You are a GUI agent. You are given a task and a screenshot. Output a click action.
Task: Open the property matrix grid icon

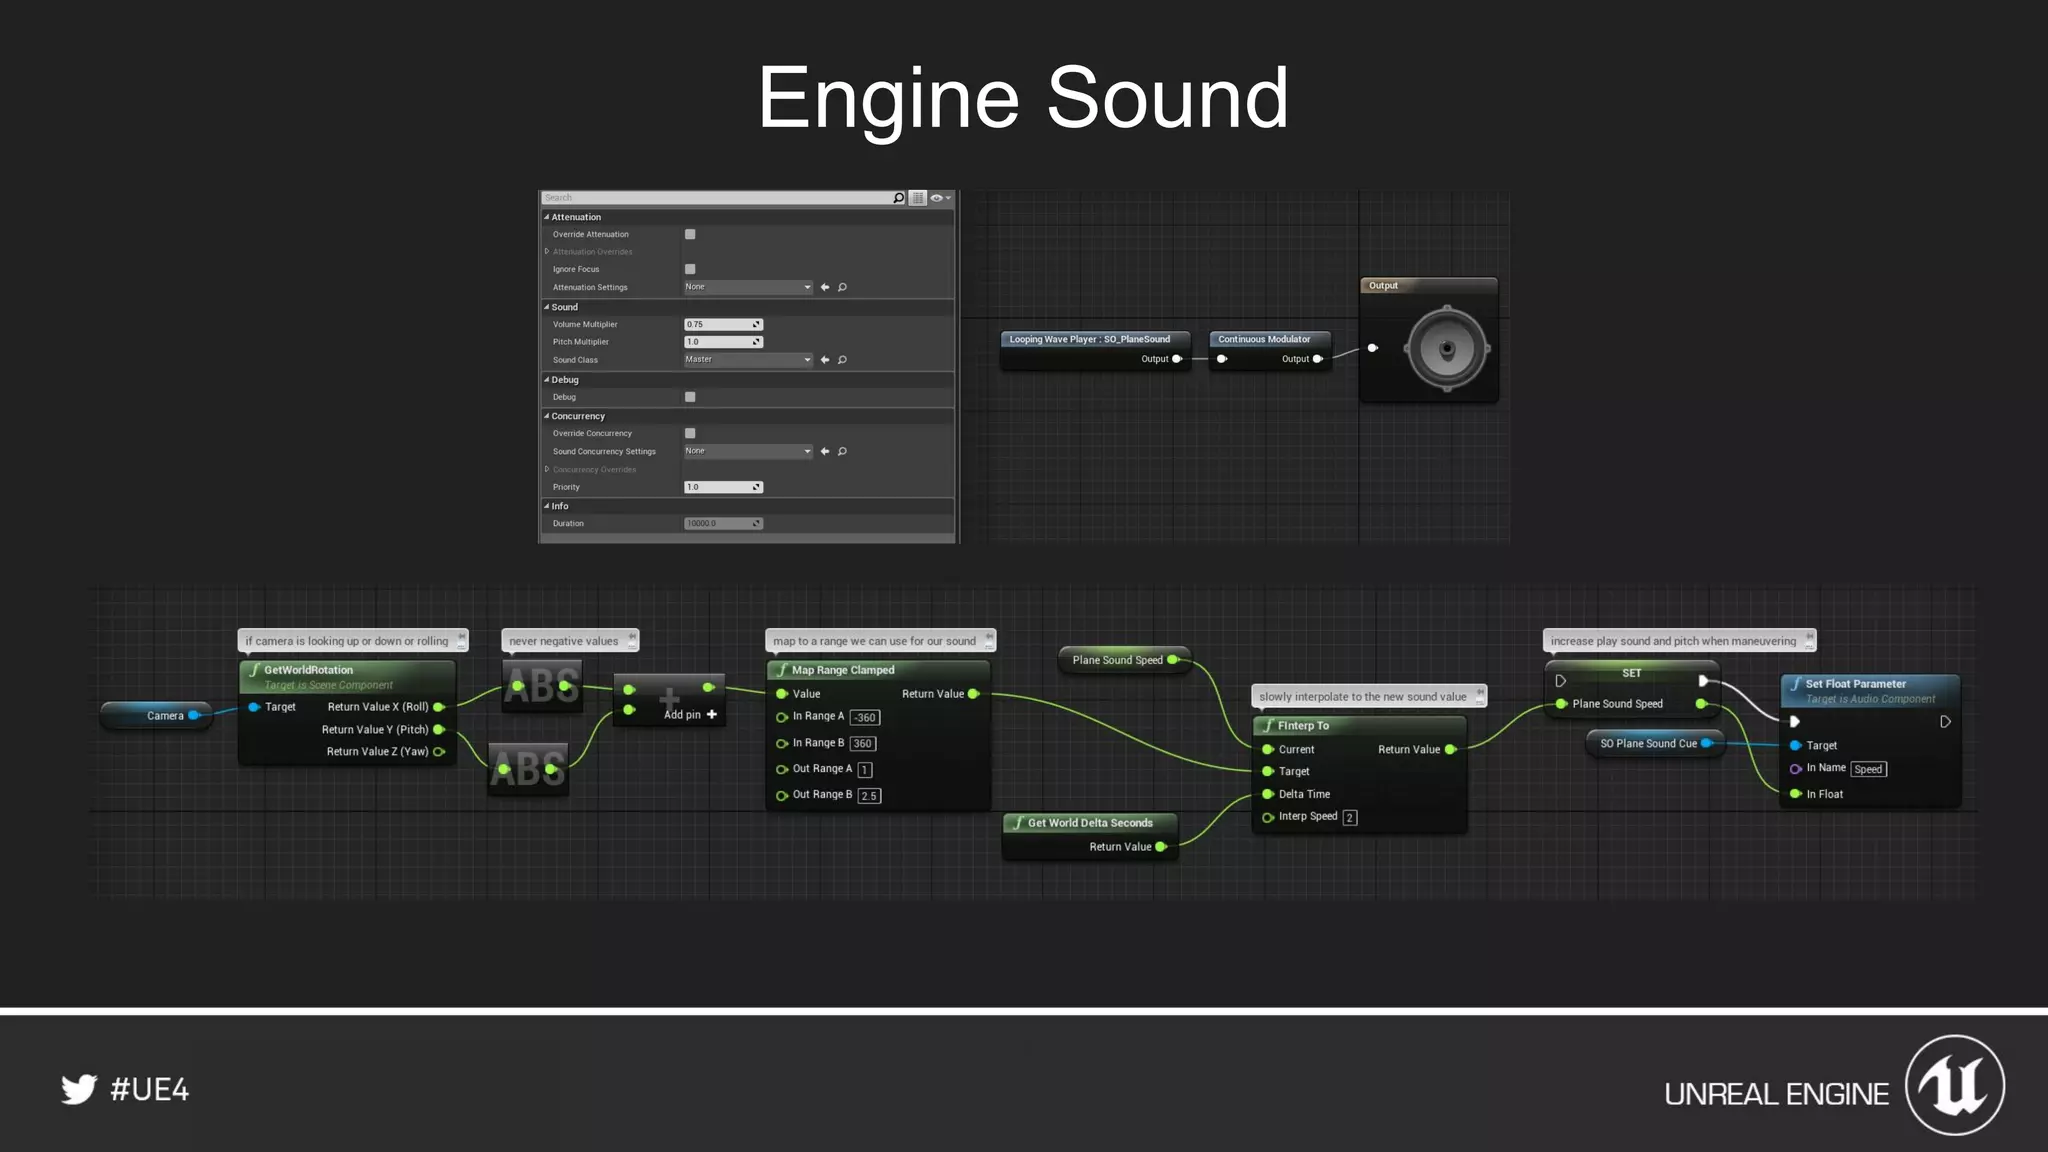click(918, 198)
